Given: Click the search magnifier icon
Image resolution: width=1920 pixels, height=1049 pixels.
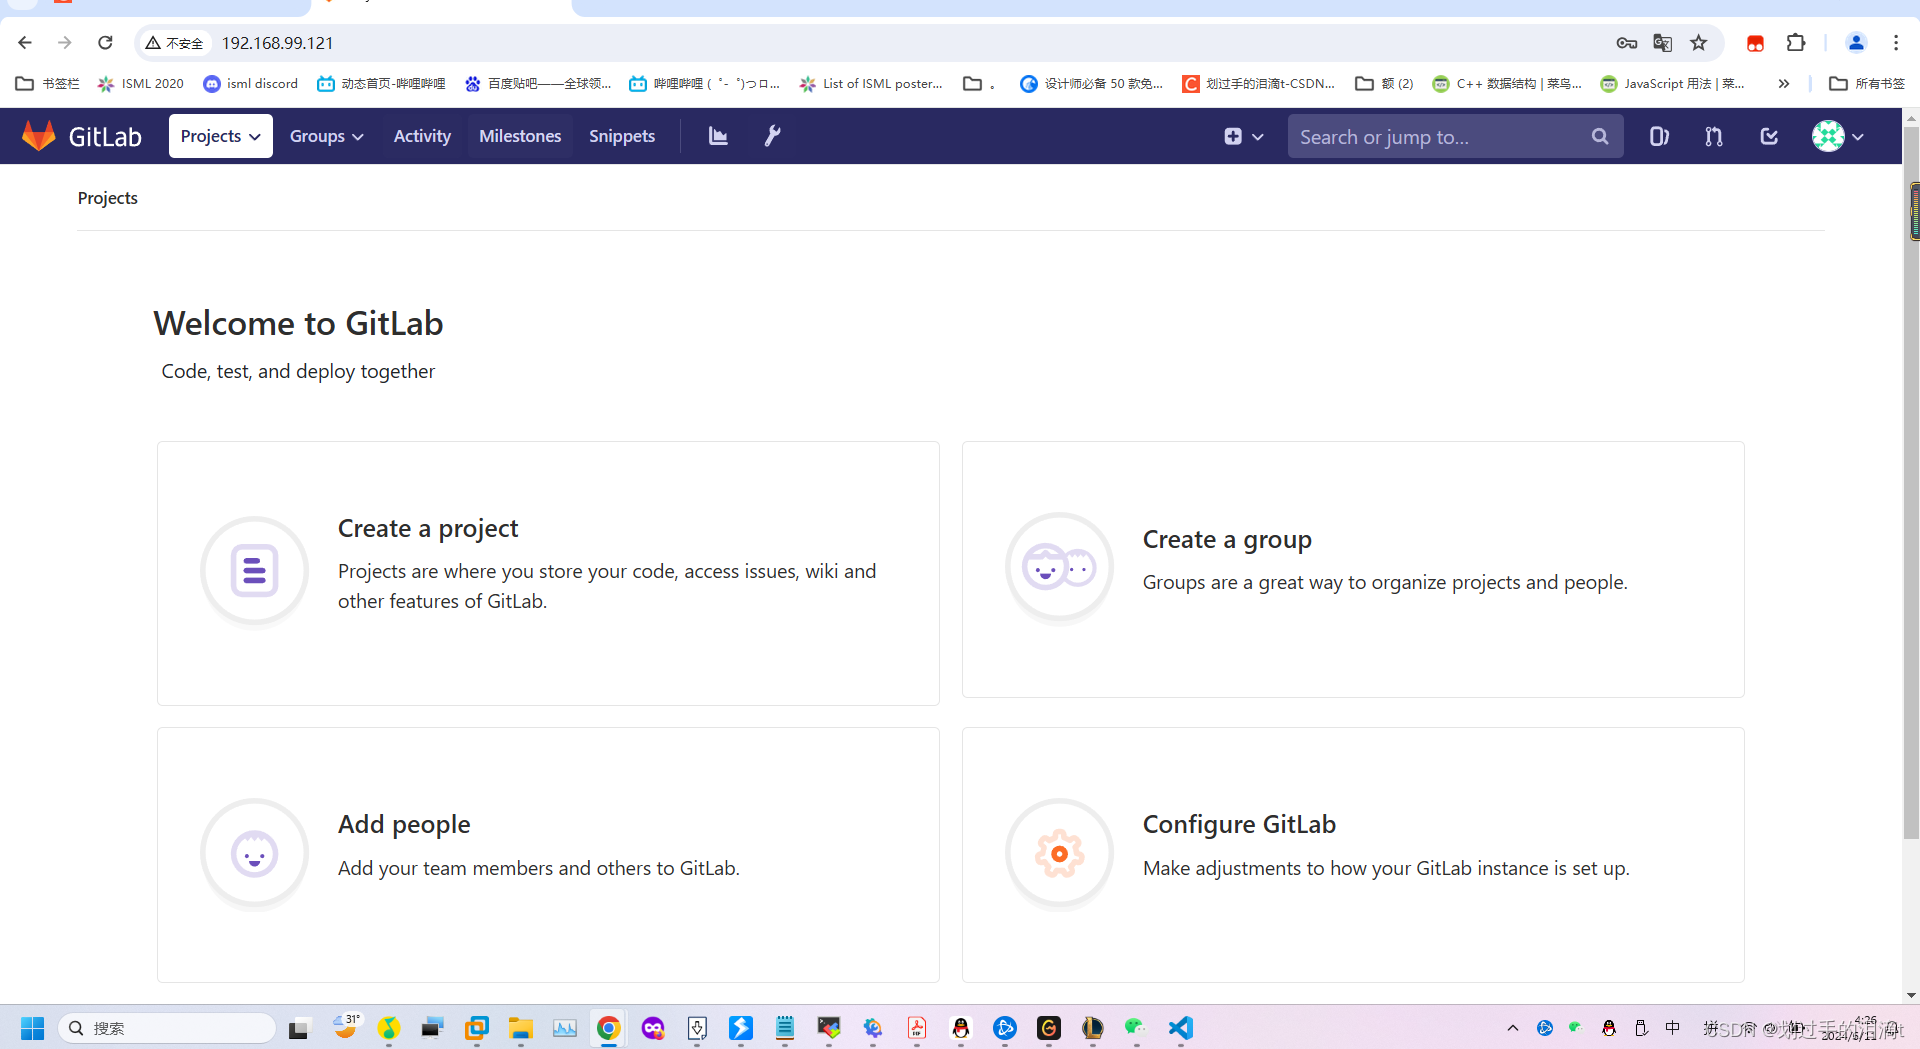Looking at the screenshot, I should click(1600, 136).
